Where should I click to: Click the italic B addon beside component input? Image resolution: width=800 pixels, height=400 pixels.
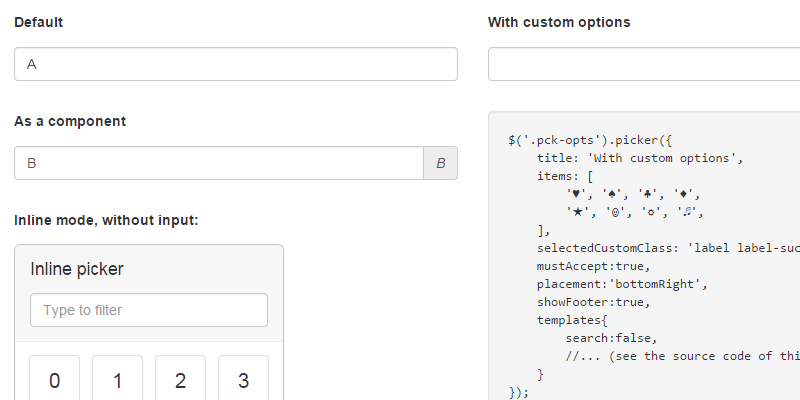coord(441,163)
